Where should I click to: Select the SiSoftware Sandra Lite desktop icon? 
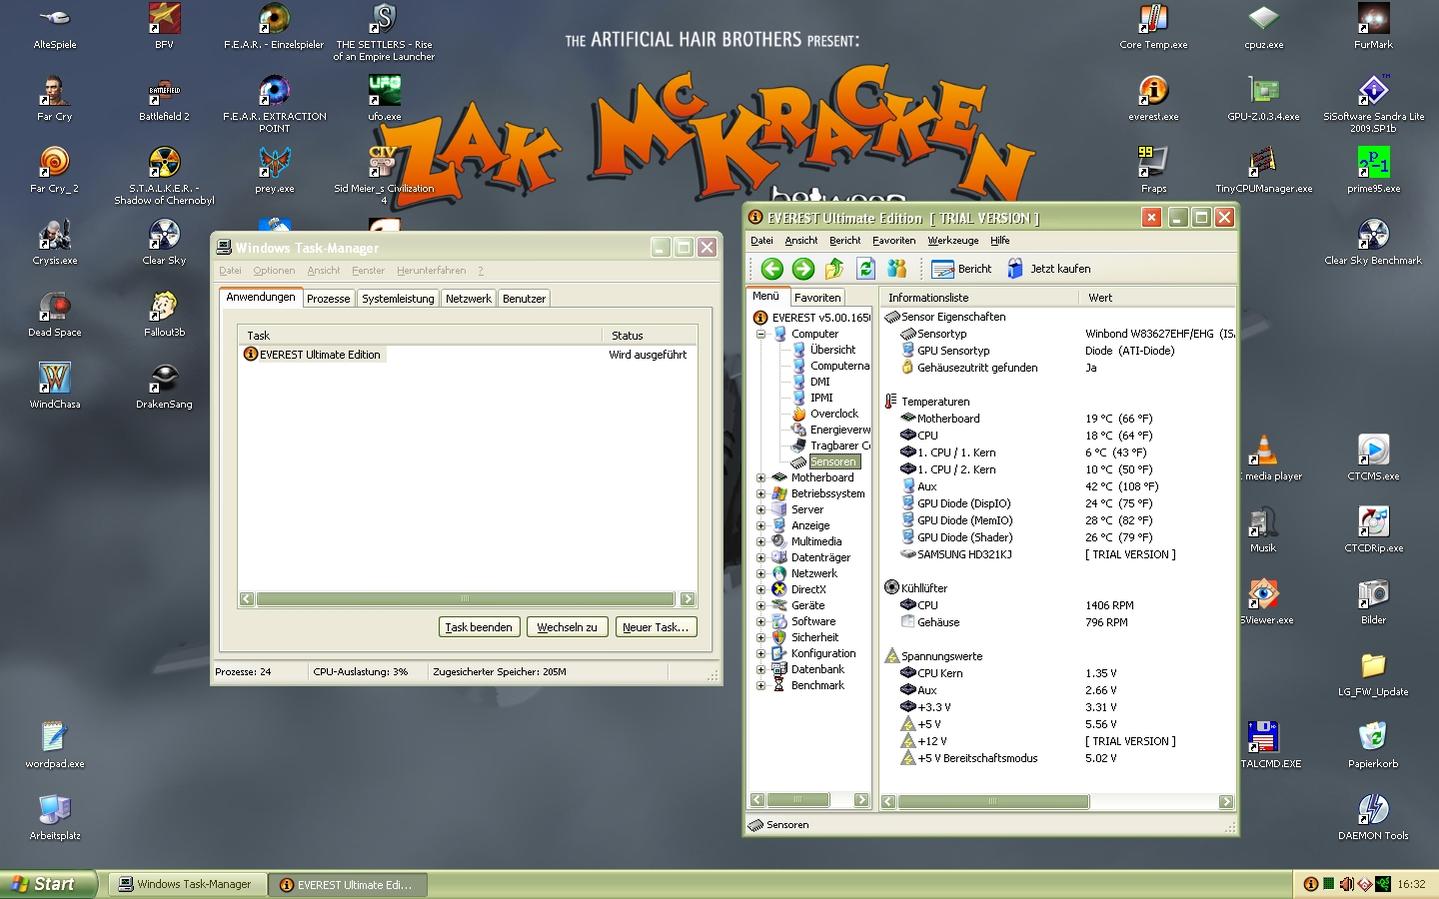(1373, 104)
